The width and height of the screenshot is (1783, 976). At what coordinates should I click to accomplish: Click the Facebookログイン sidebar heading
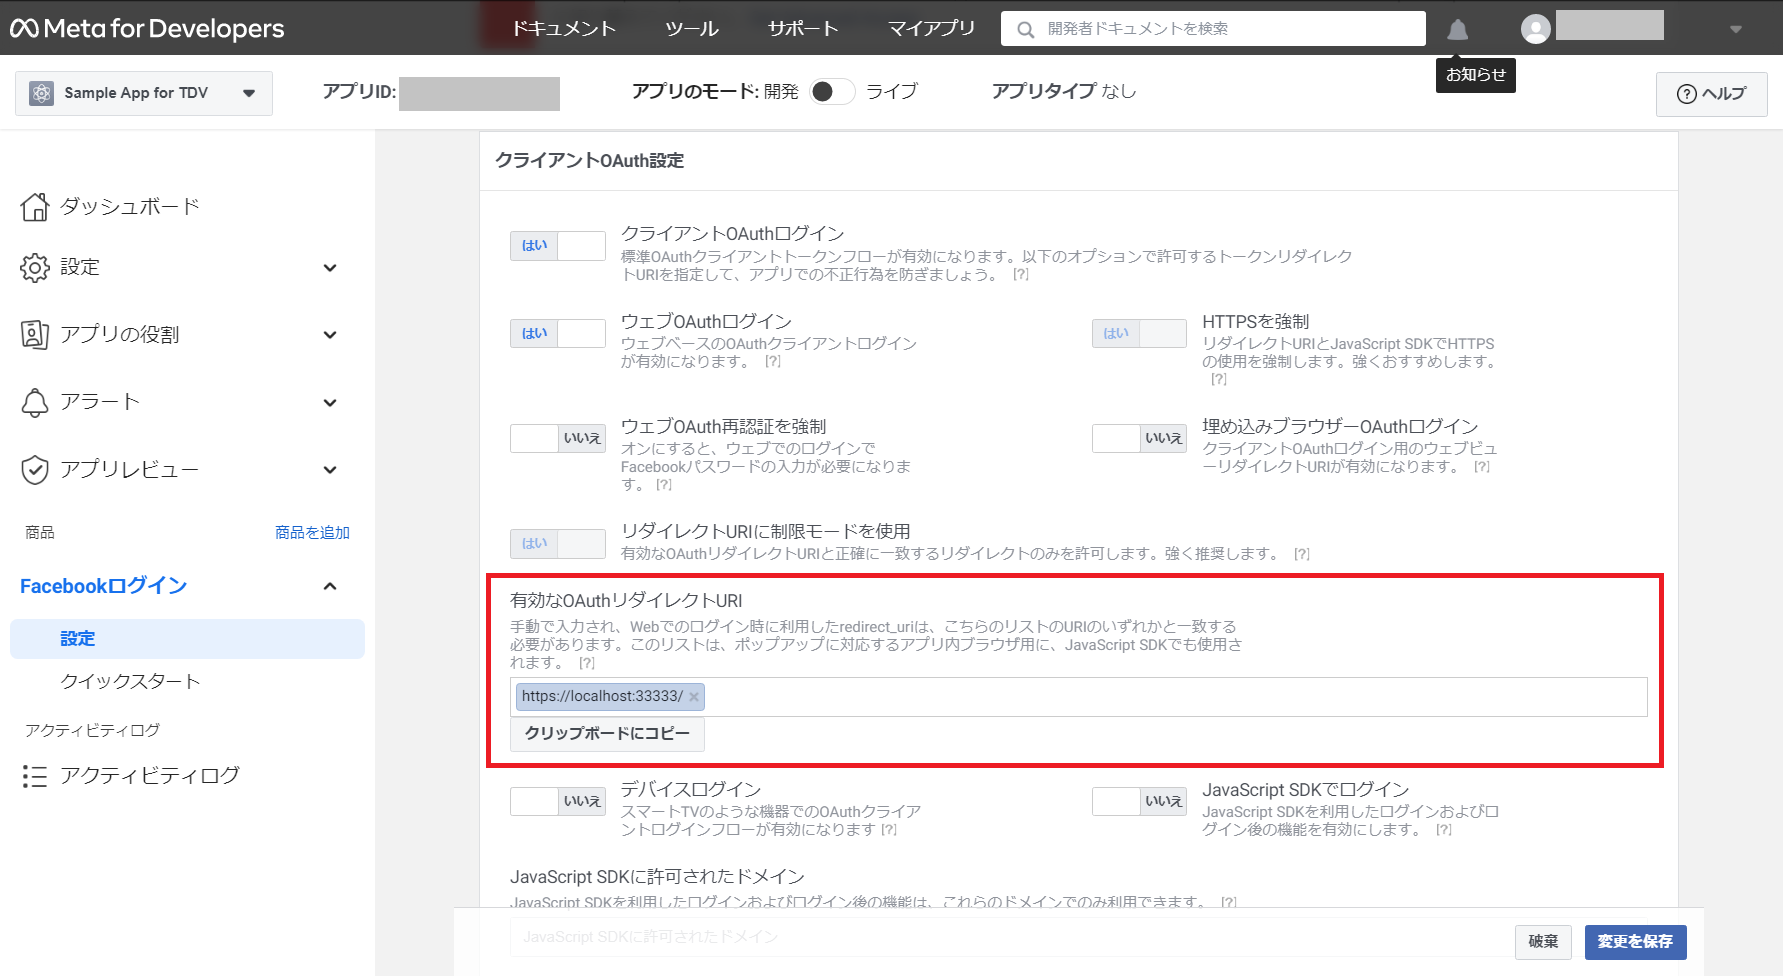[x=104, y=586]
